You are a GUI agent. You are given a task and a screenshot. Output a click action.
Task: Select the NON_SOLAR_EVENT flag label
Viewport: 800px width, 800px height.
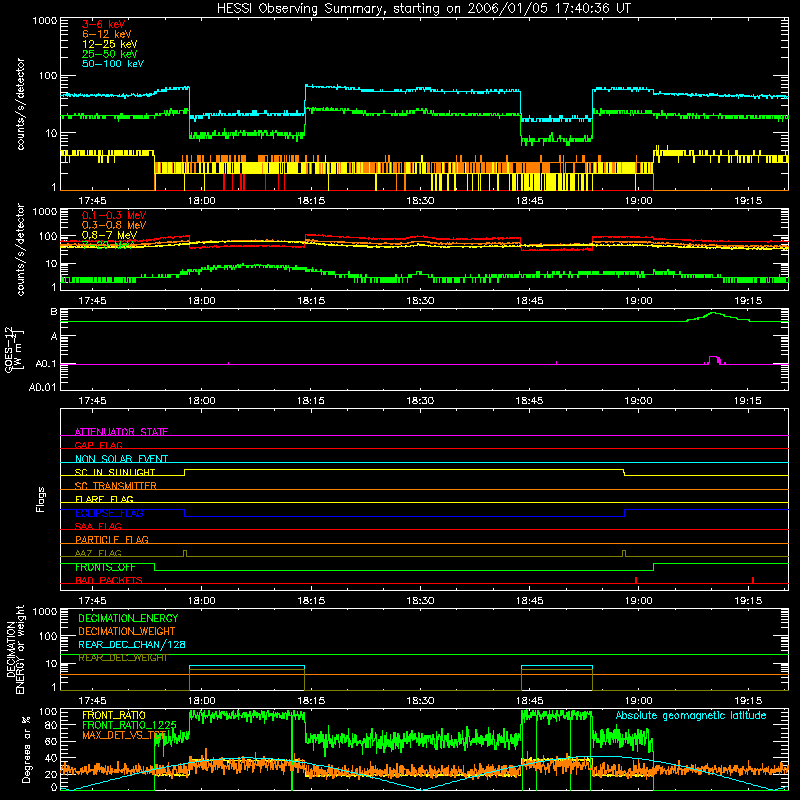pos(121,459)
